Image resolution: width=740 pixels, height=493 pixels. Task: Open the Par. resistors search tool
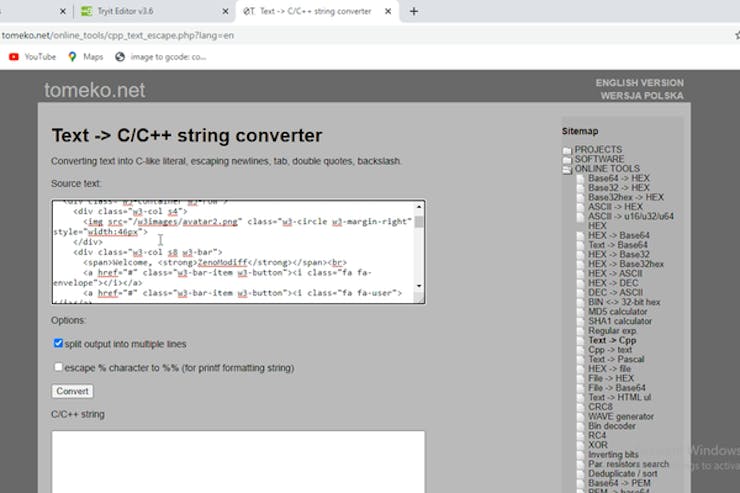(x=628, y=464)
